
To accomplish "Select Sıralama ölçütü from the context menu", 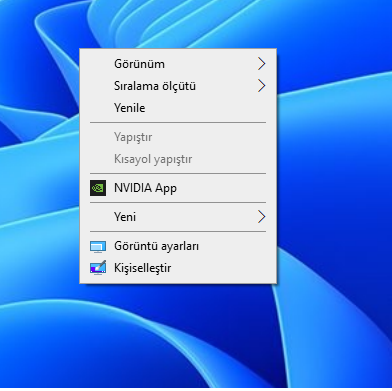I will pyautogui.click(x=178, y=86).
